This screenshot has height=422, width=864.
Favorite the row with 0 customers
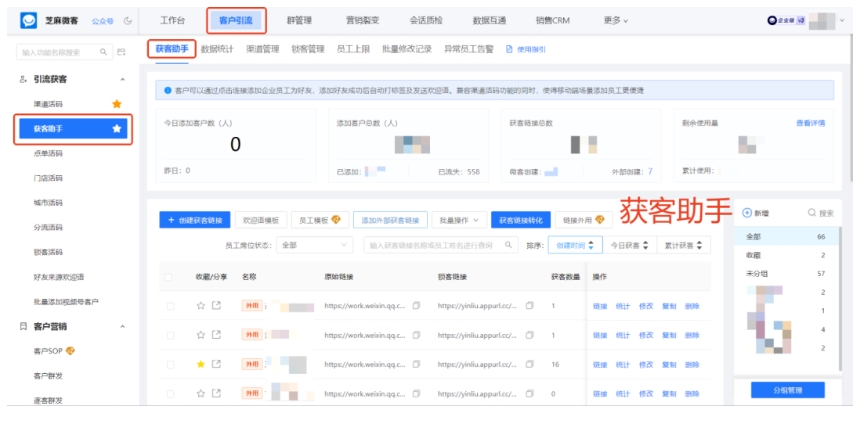coord(201,393)
